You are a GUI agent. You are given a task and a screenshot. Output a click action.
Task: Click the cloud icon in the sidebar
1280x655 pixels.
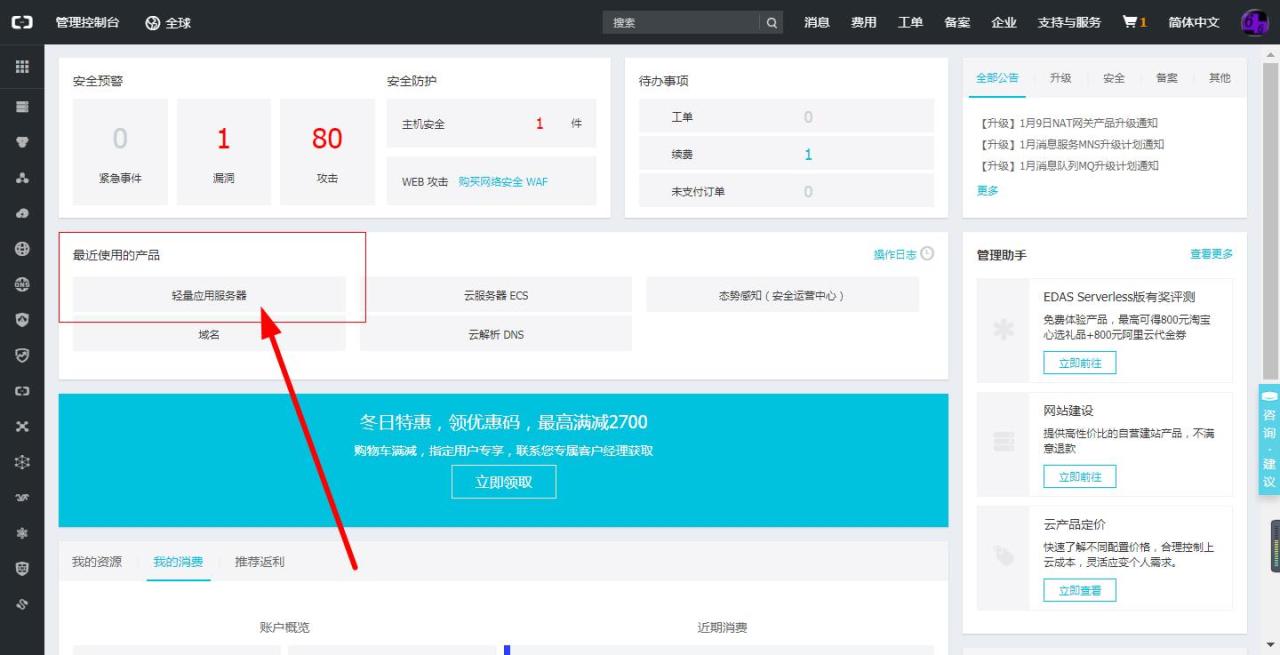point(22,213)
